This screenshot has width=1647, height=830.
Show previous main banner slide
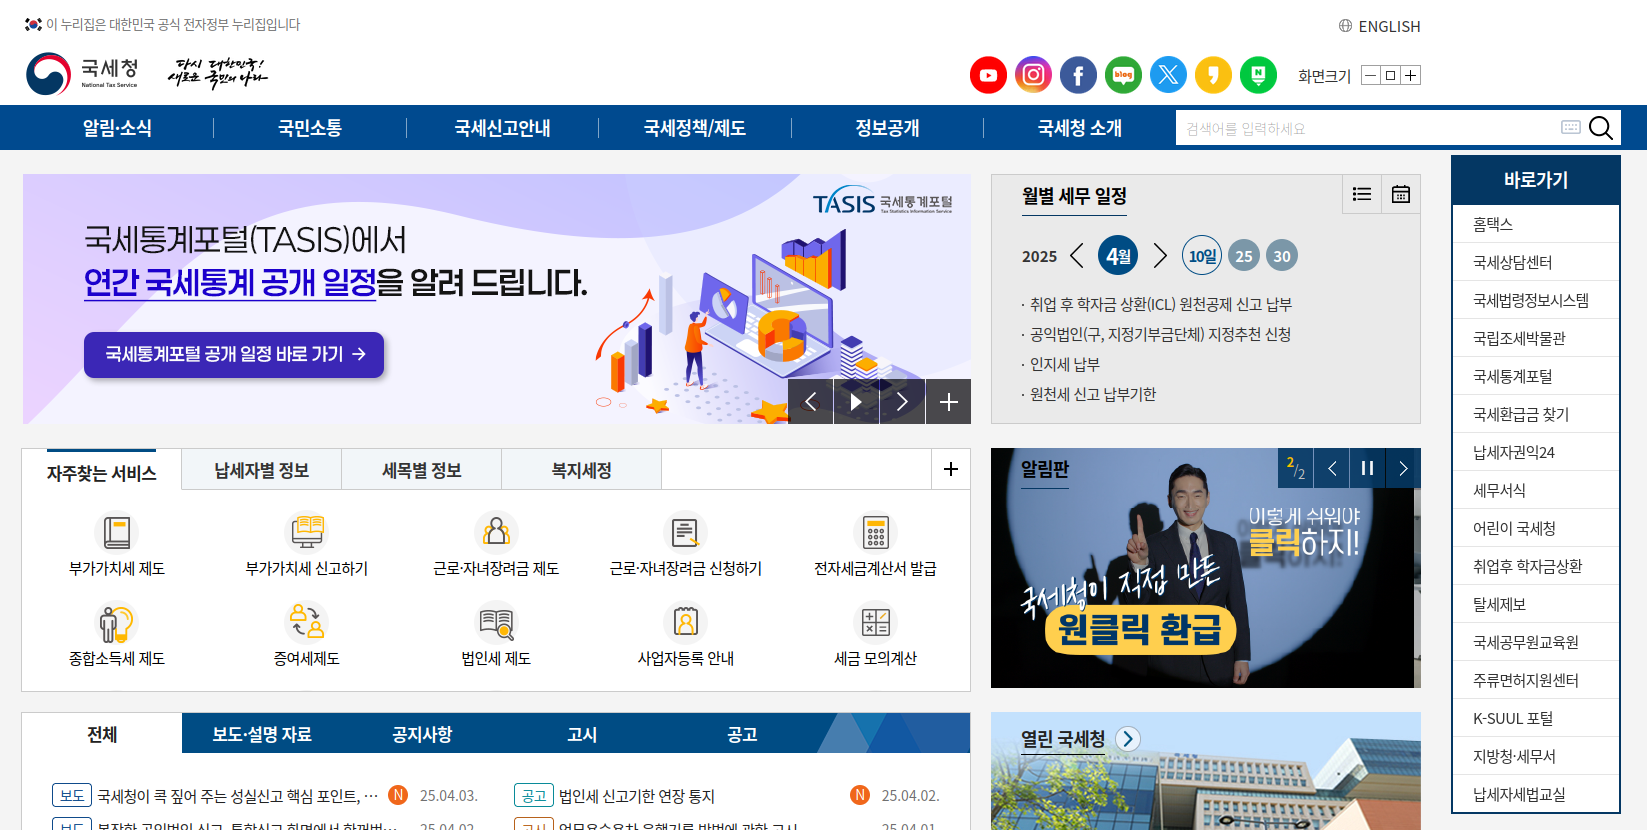[811, 402]
